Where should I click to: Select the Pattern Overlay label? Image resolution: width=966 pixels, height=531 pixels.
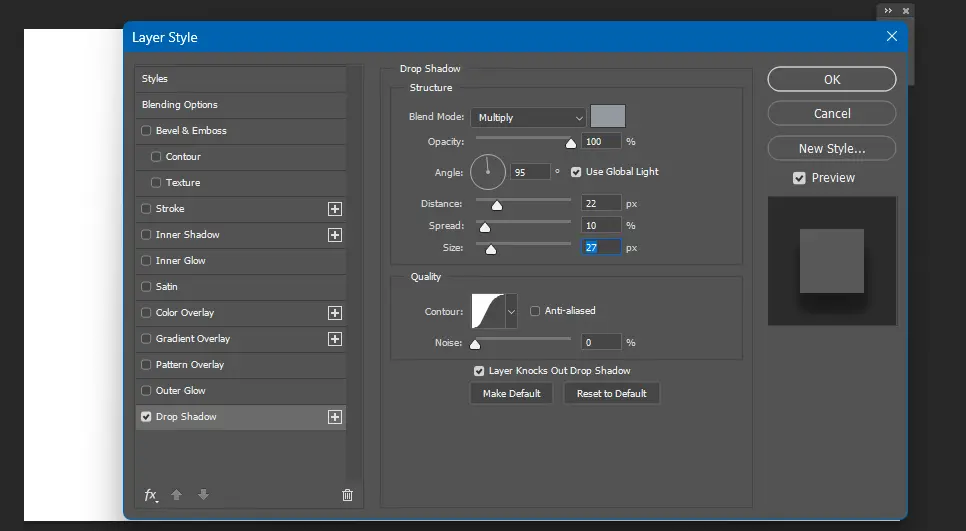190,365
